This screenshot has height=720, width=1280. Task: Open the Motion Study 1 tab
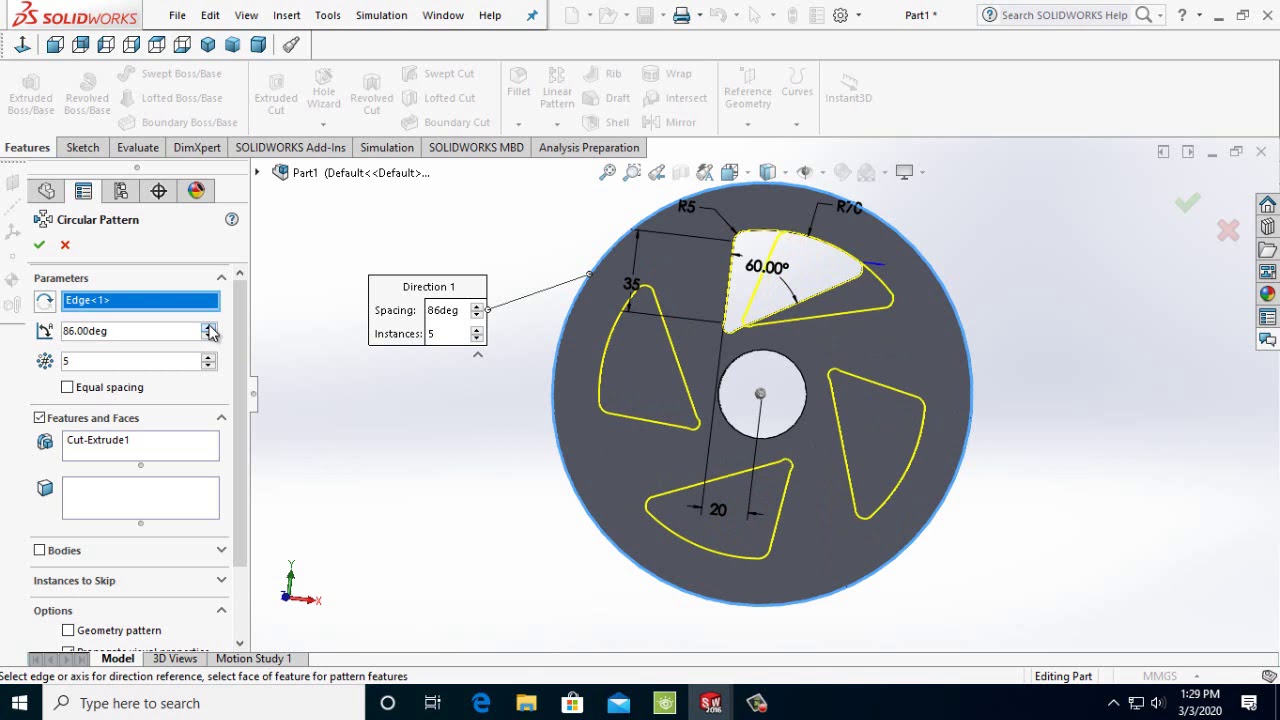pyautogui.click(x=254, y=658)
